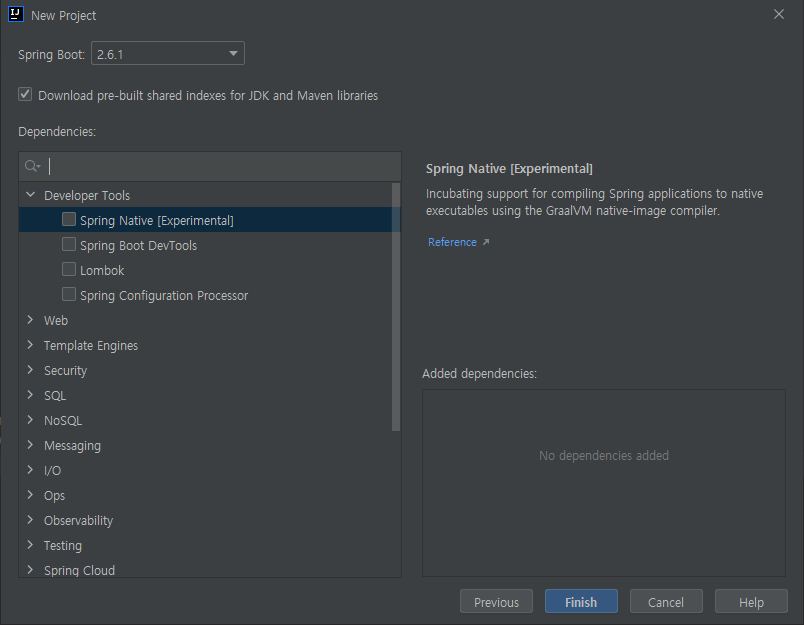Expand the Spring Cloud section

pyautogui.click(x=30, y=570)
